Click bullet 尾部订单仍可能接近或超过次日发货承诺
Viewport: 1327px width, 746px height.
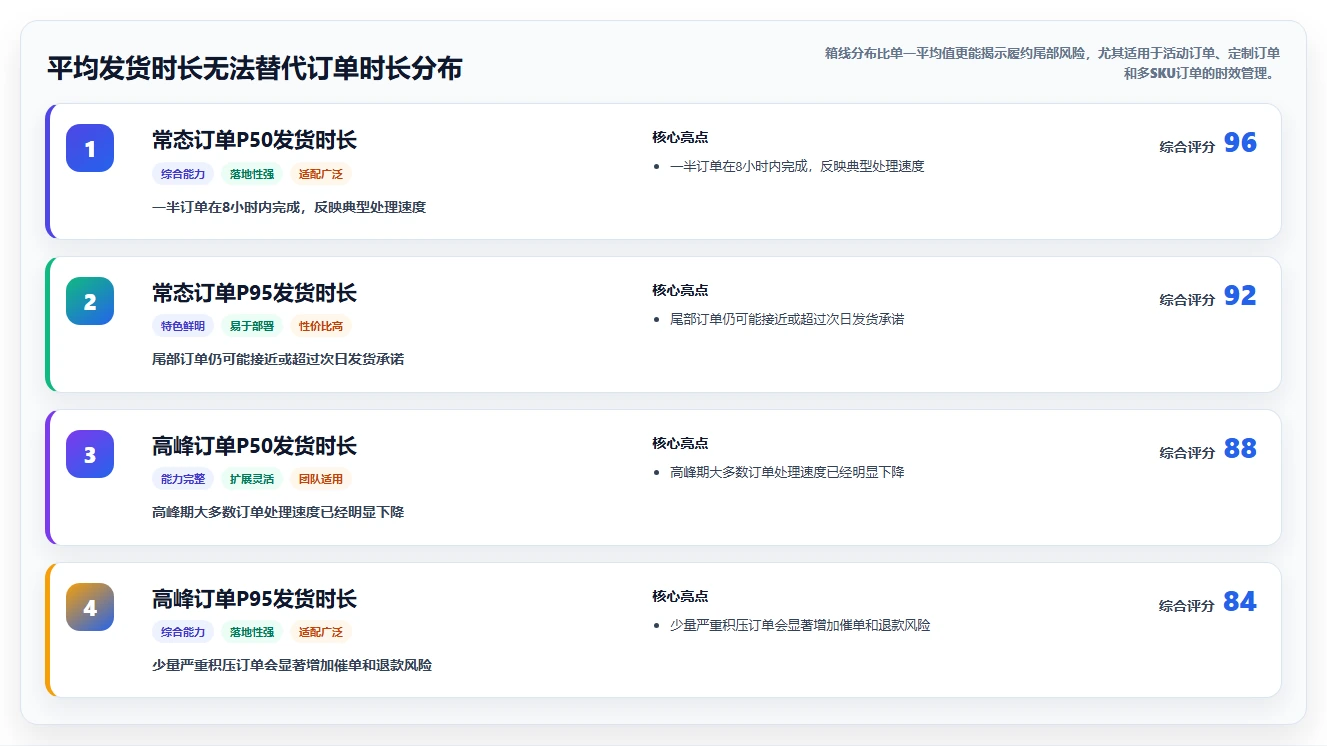click(x=787, y=319)
